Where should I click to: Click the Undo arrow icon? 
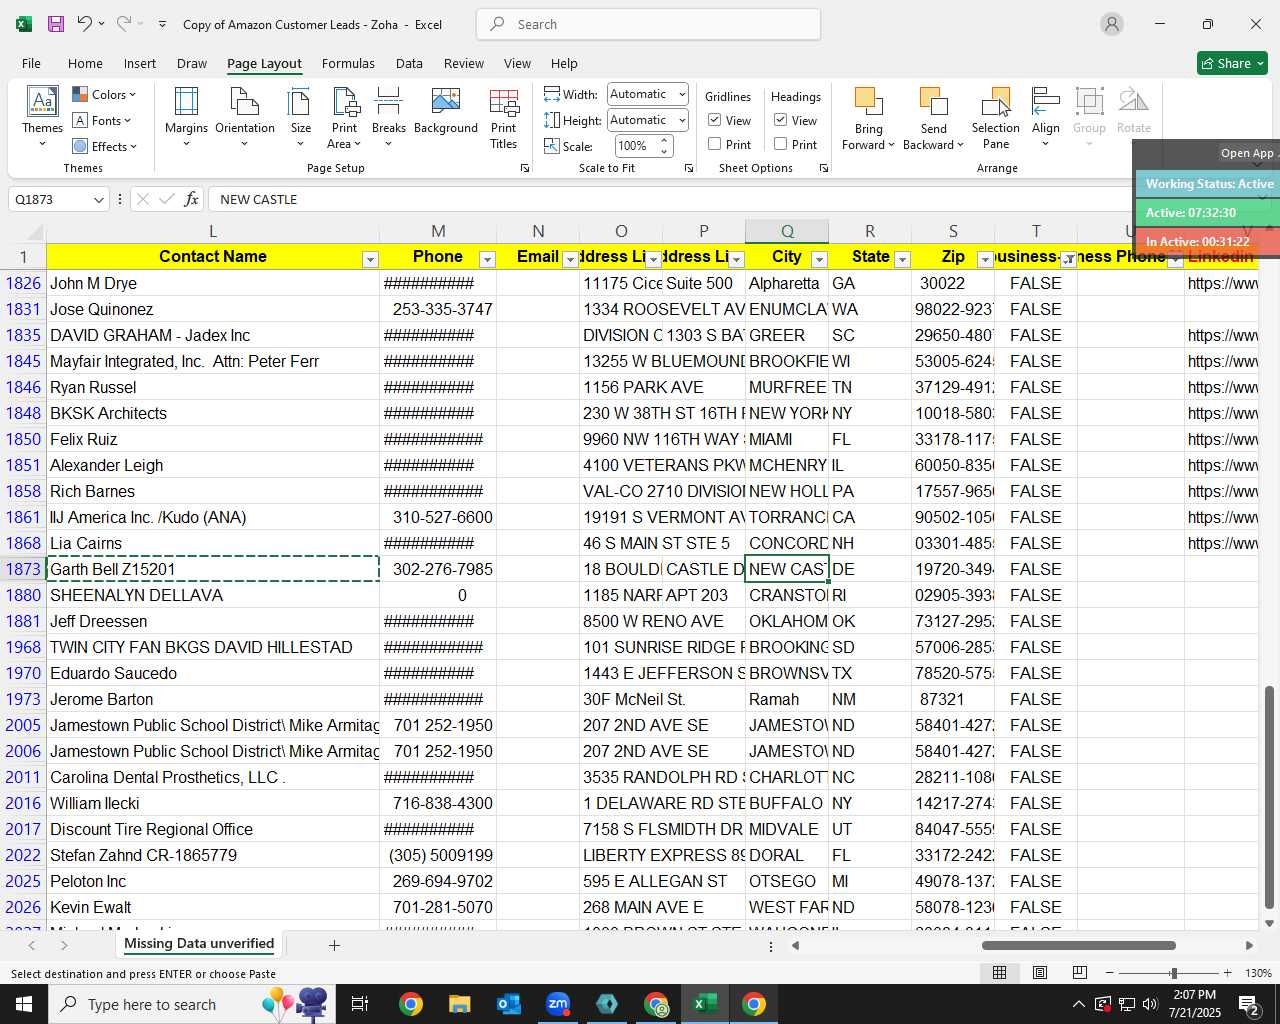[x=85, y=24]
